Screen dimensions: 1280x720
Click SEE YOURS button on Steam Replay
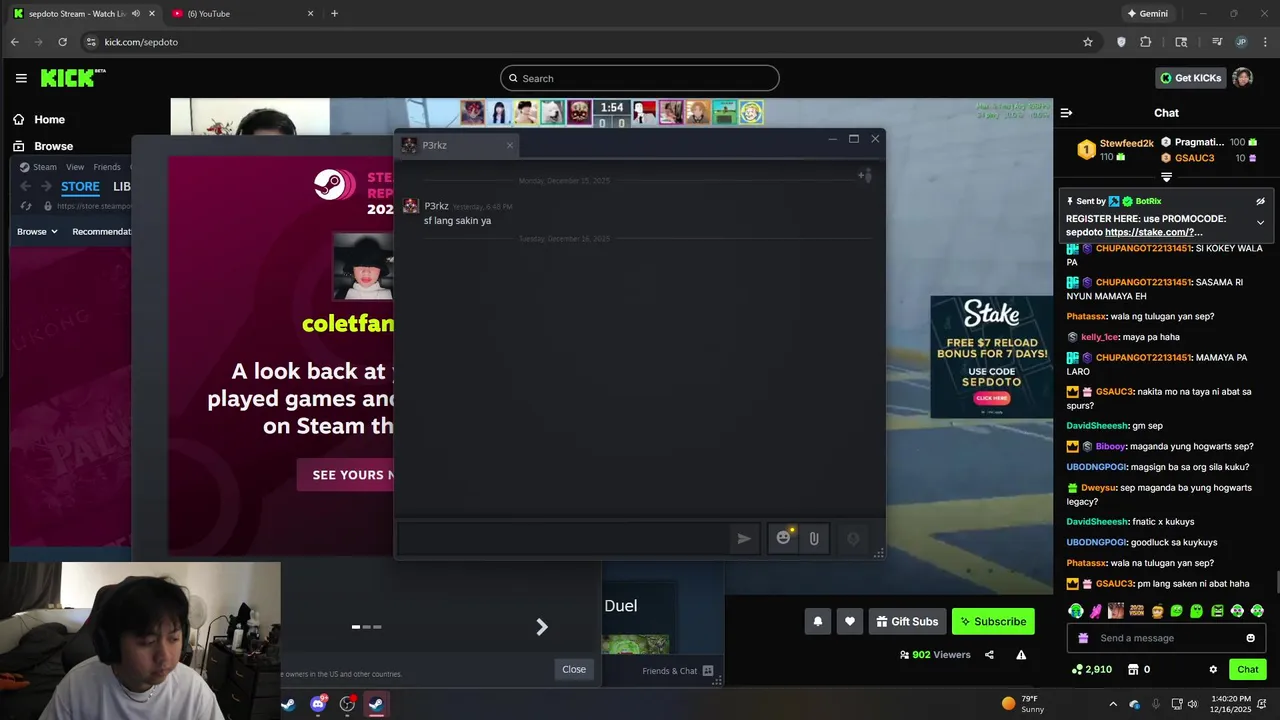pyautogui.click(x=346, y=475)
